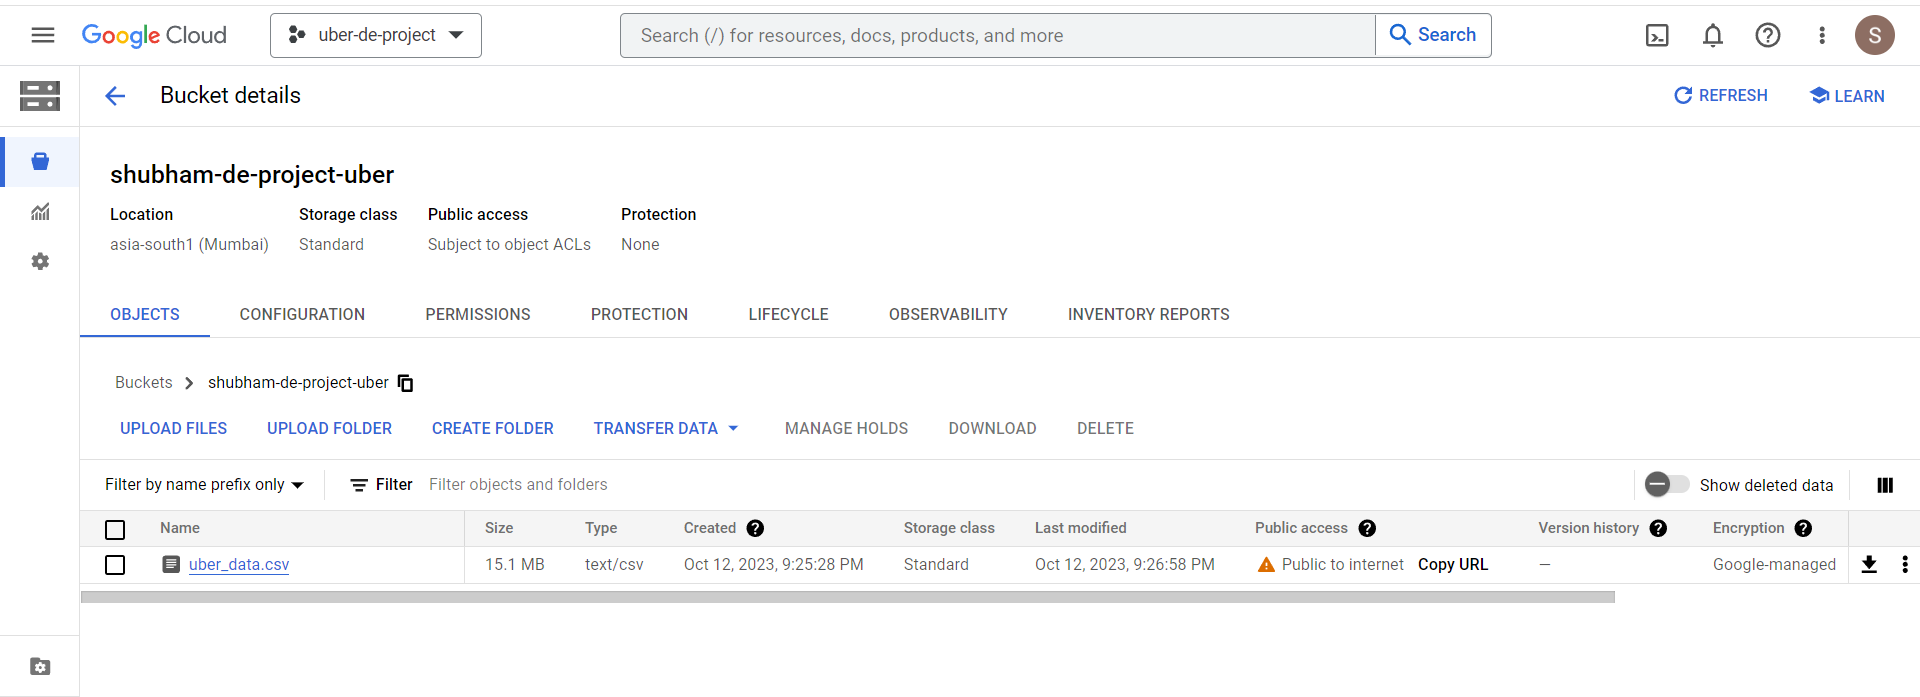Sort by the Size column header
This screenshot has width=1920, height=697.
pos(499,528)
